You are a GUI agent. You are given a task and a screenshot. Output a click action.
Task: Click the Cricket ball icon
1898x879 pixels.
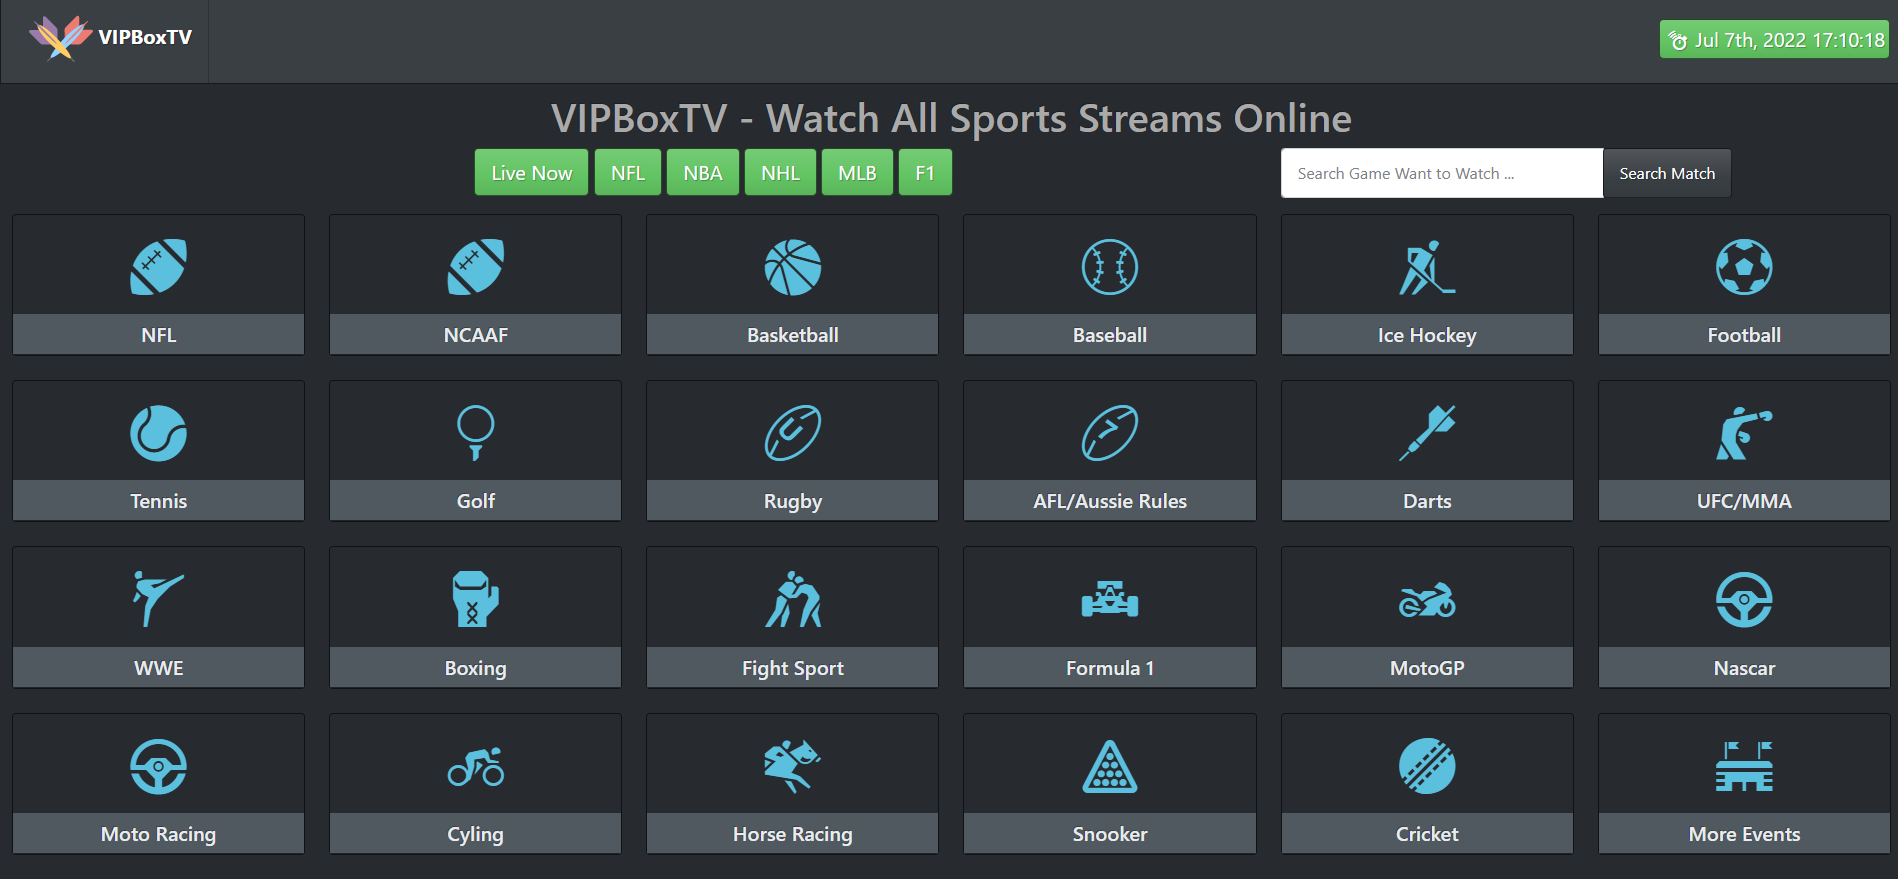pyautogui.click(x=1427, y=766)
